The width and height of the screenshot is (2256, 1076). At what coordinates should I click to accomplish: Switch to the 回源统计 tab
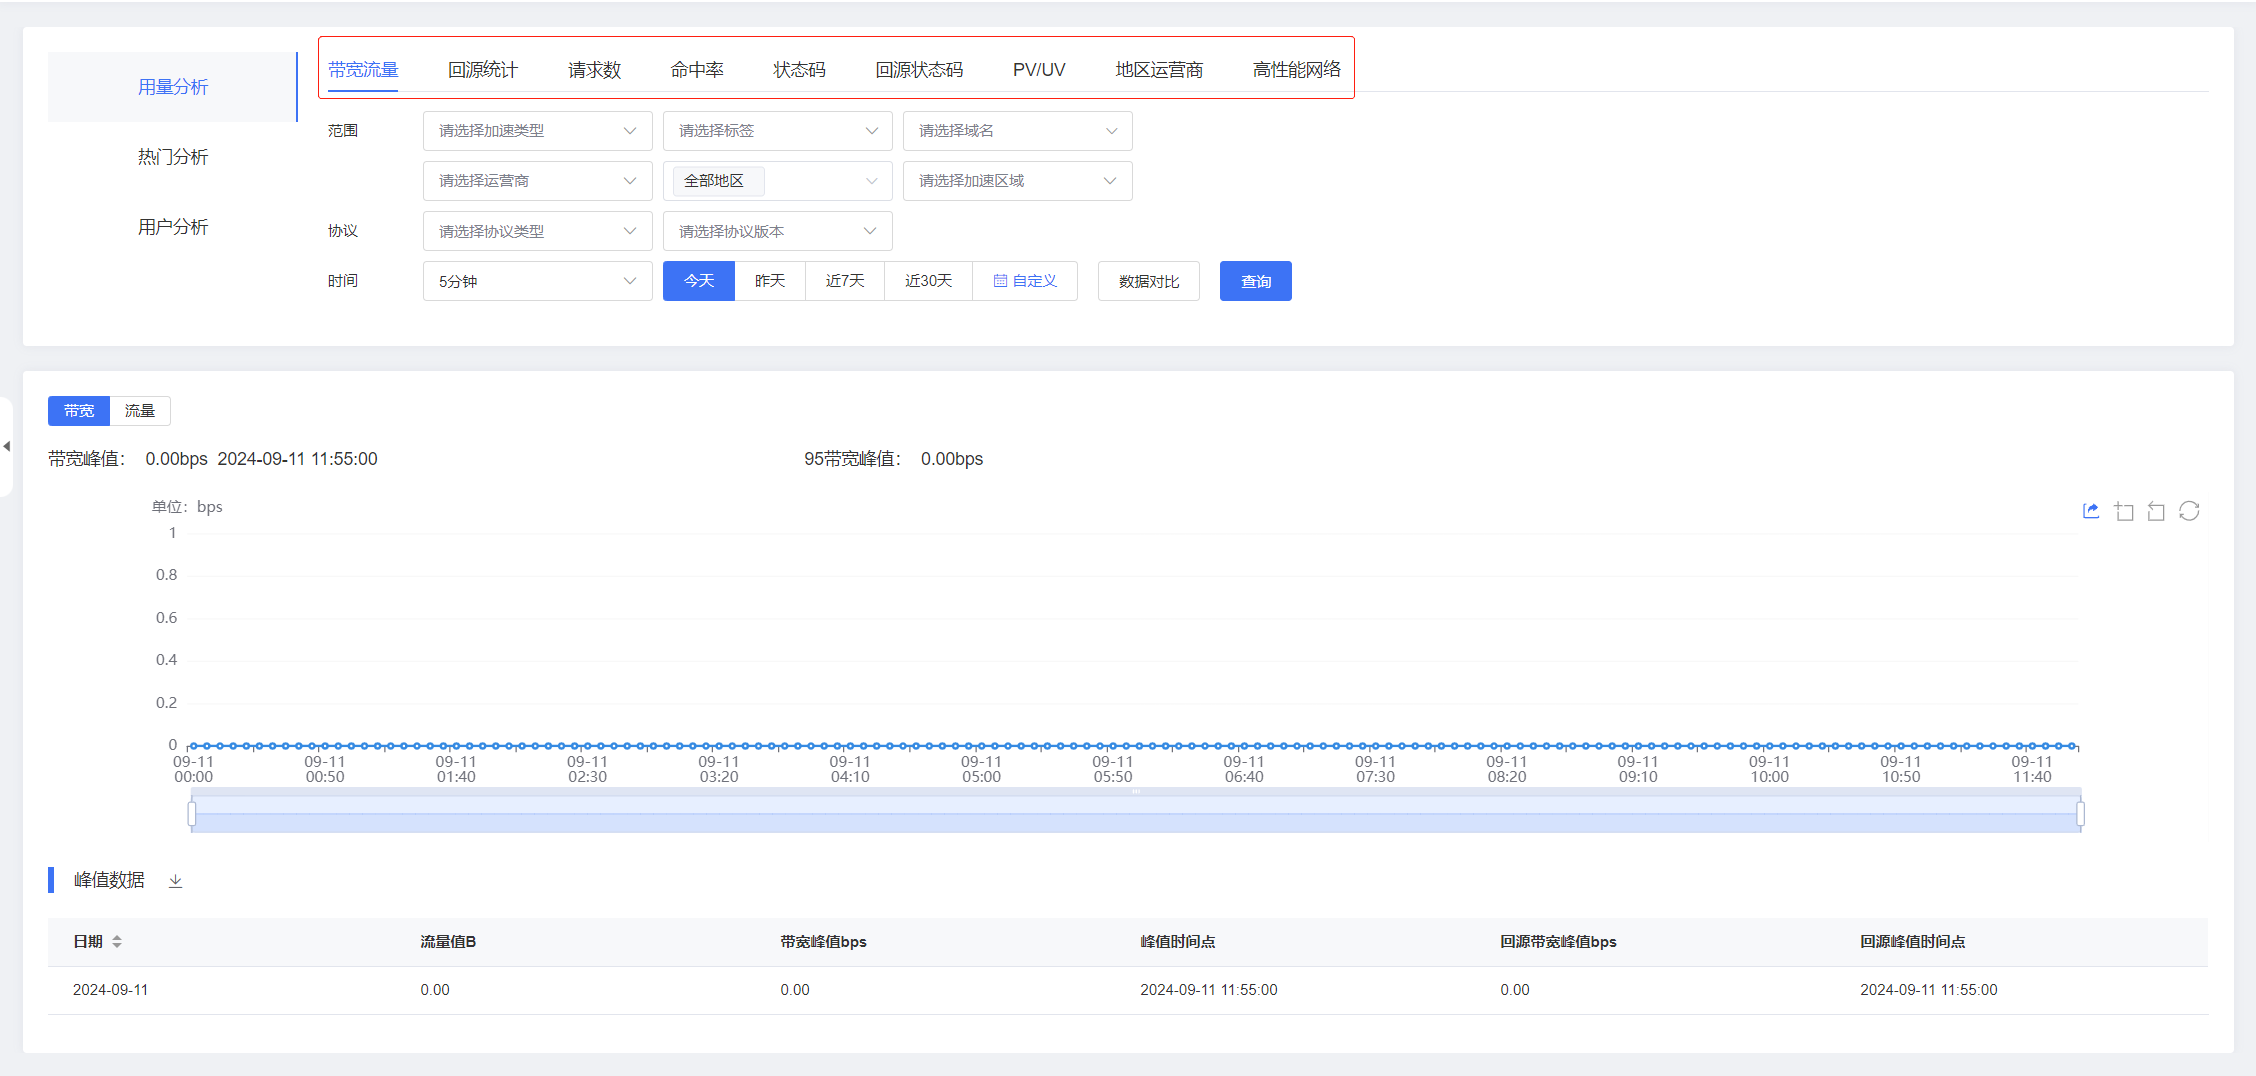pyautogui.click(x=483, y=70)
